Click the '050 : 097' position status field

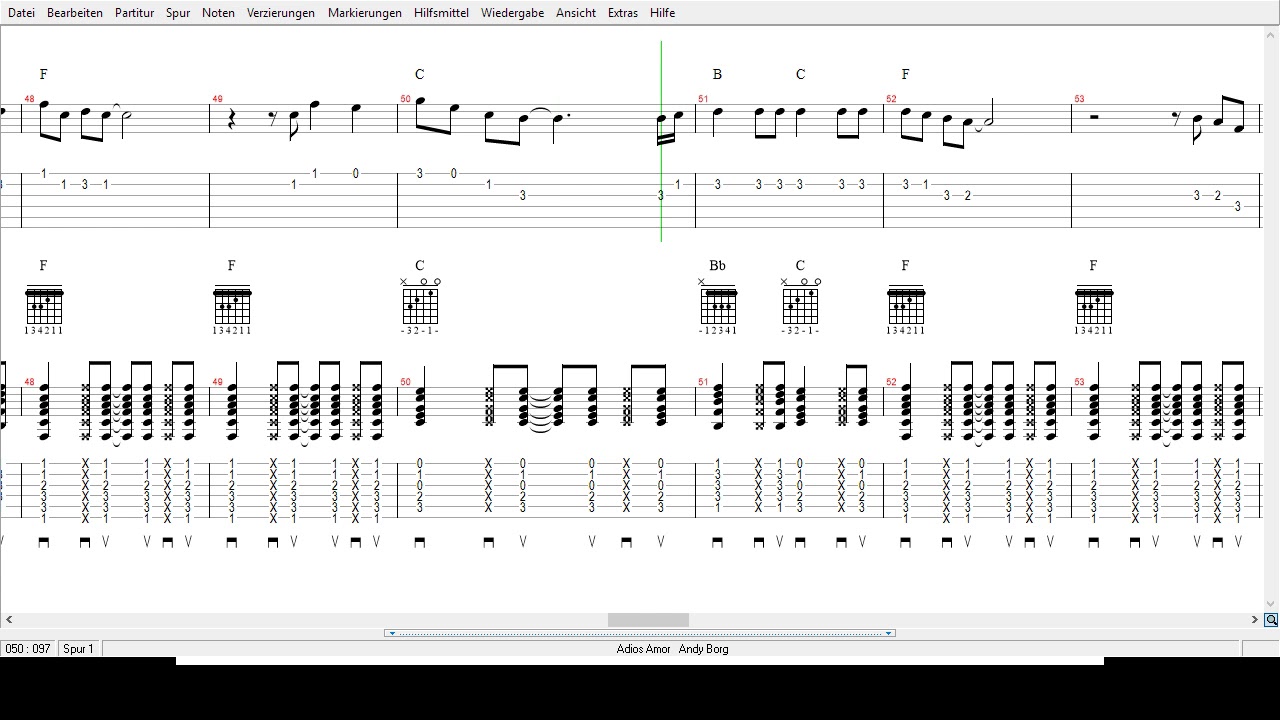point(28,649)
